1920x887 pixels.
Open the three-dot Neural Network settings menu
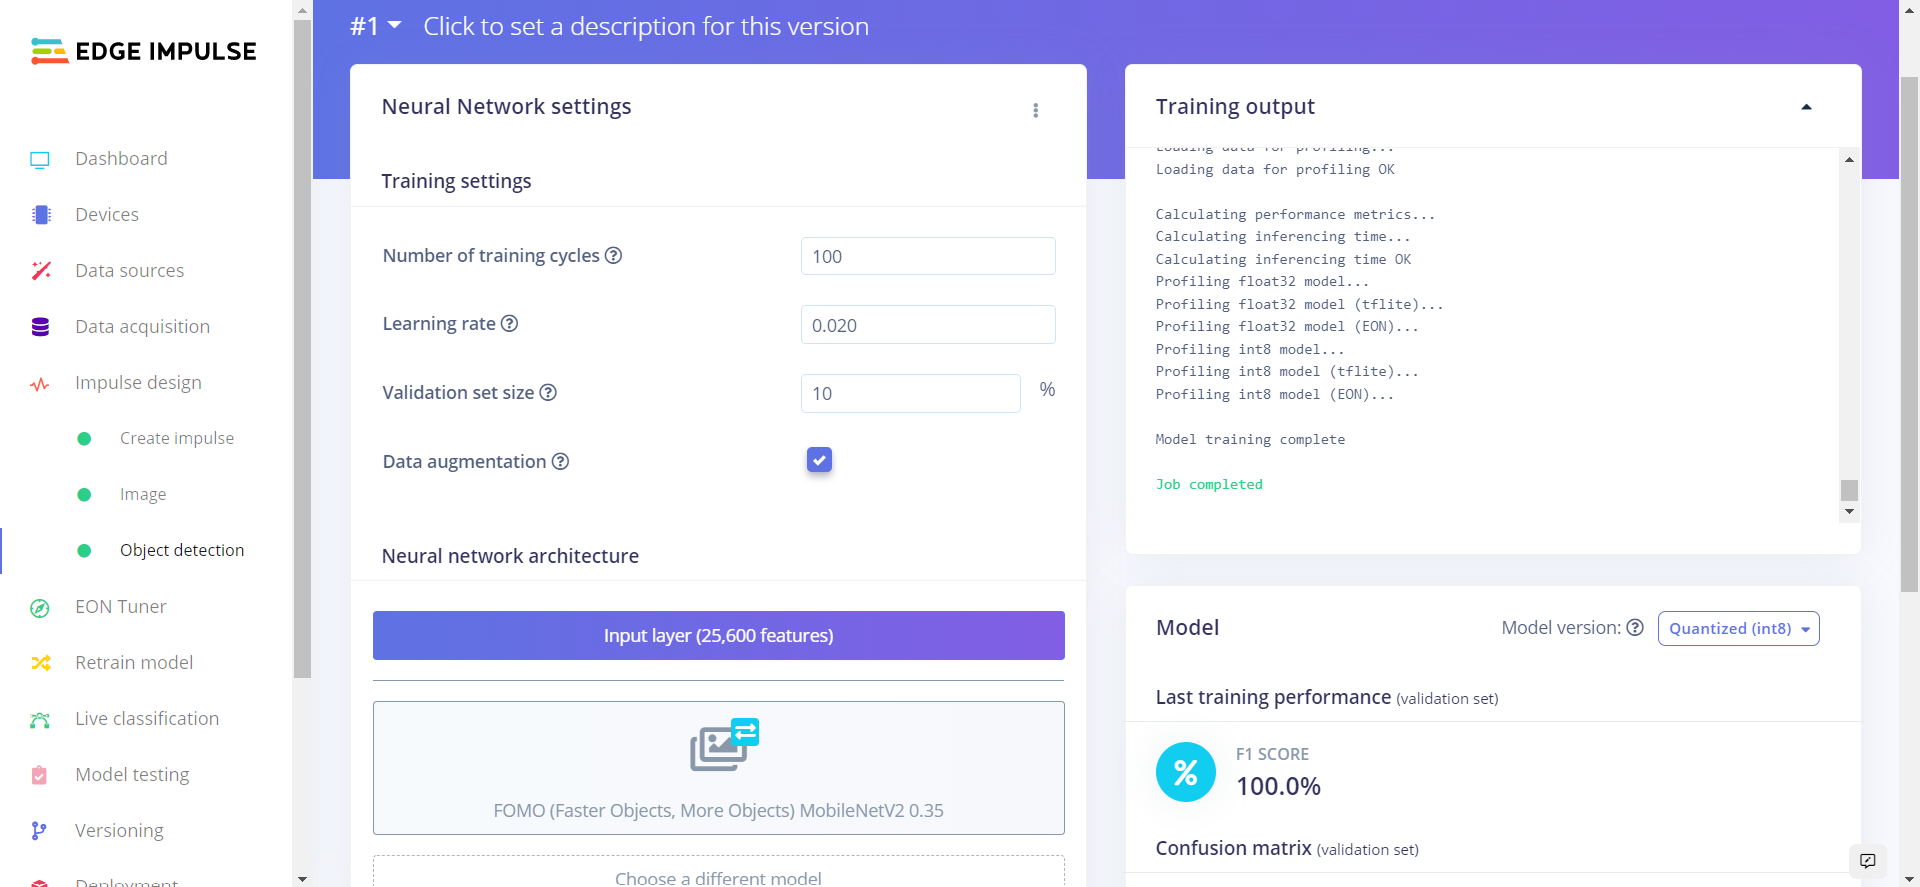tap(1035, 110)
